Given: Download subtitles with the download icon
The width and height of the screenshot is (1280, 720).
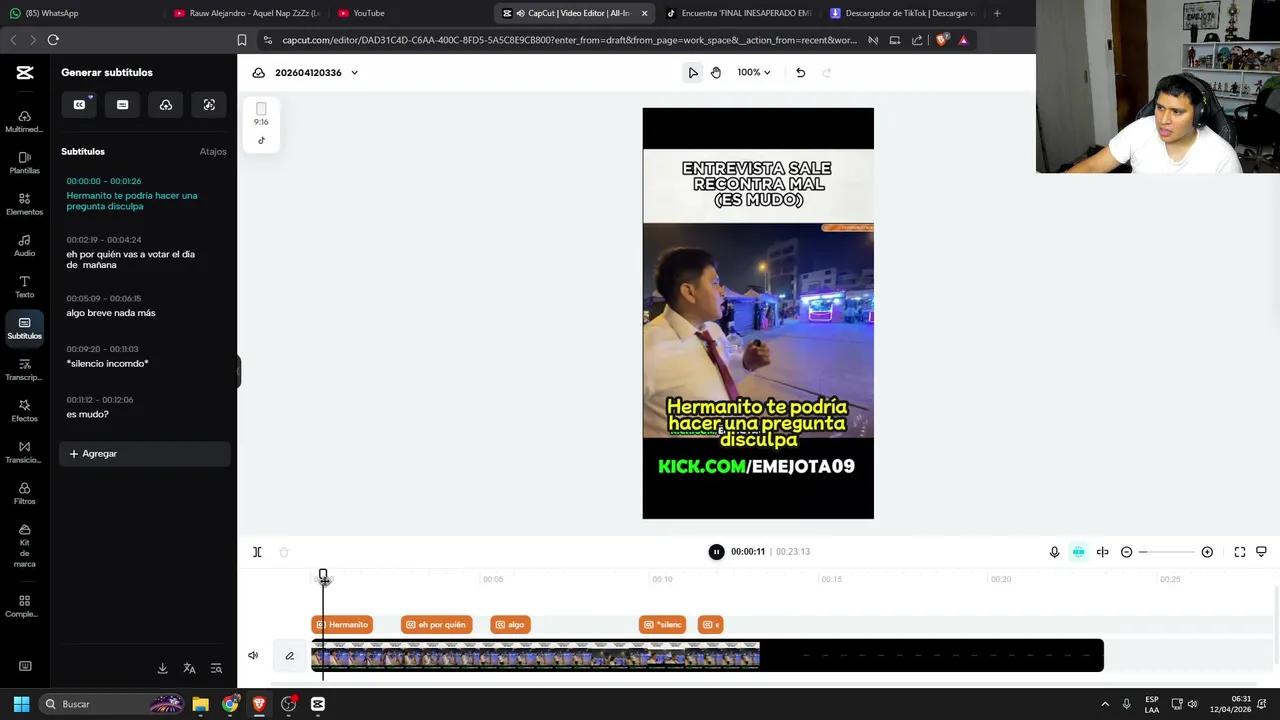Looking at the screenshot, I should coord(163,668).
